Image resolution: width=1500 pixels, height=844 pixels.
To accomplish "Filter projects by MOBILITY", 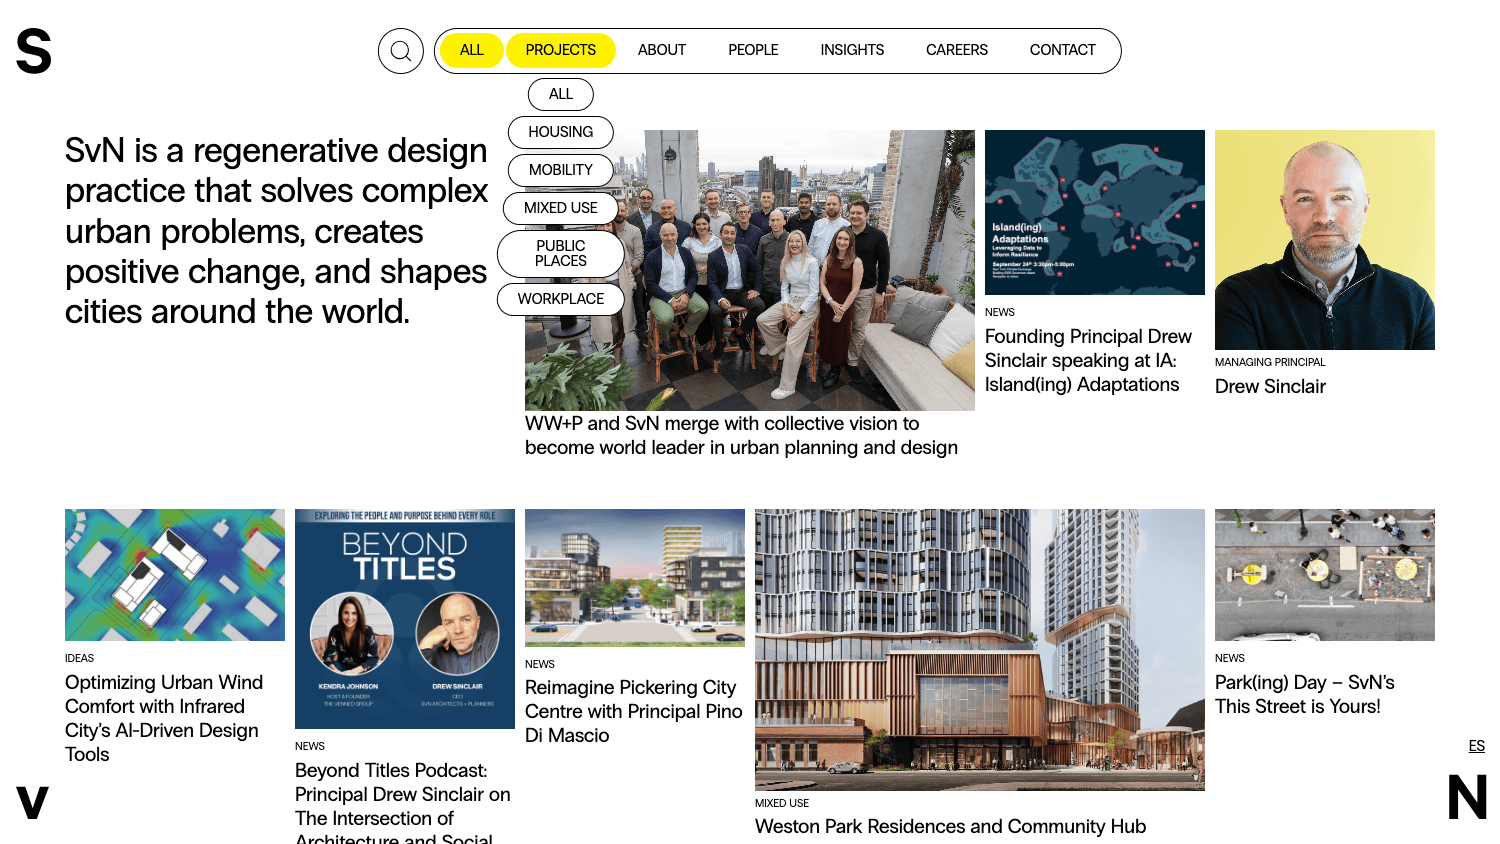I will point(561,170).
